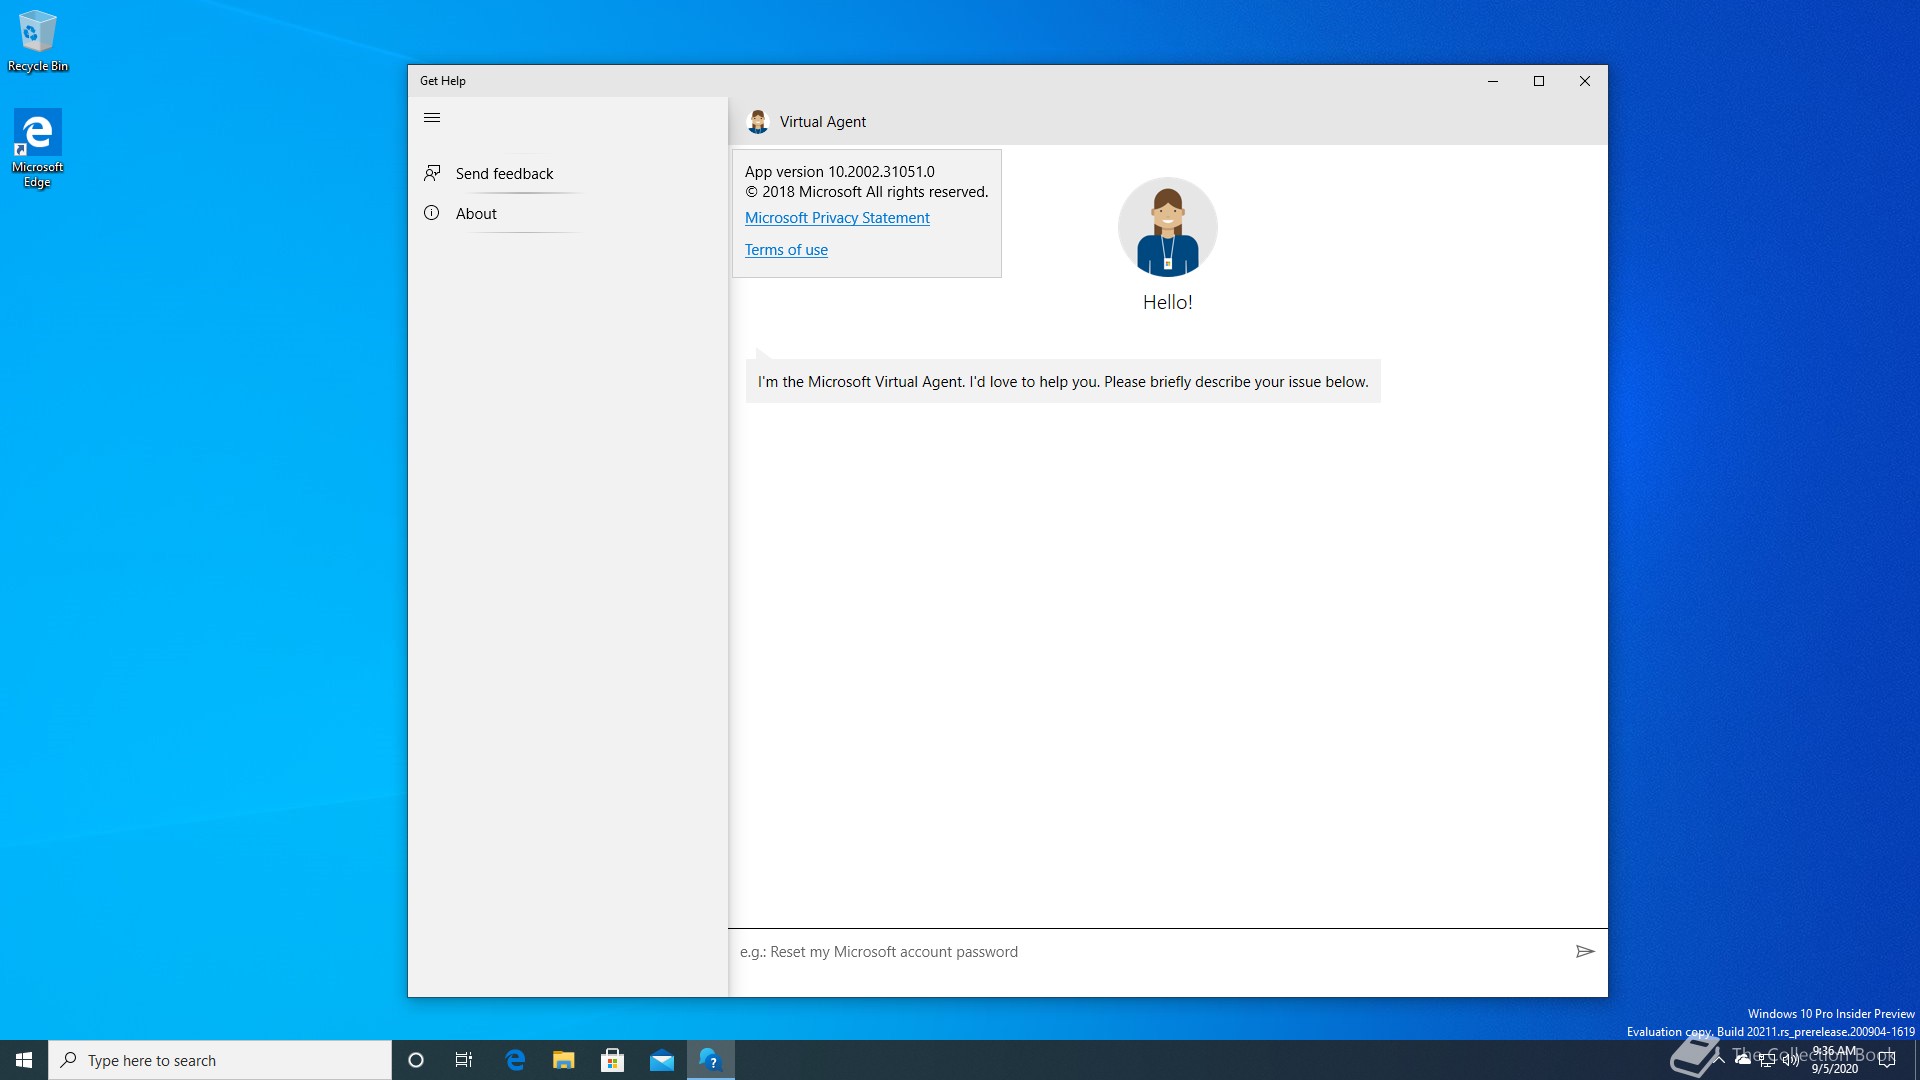Open the Windows Start menu
This screenshot has width=1920, height=1080.
24,1060
